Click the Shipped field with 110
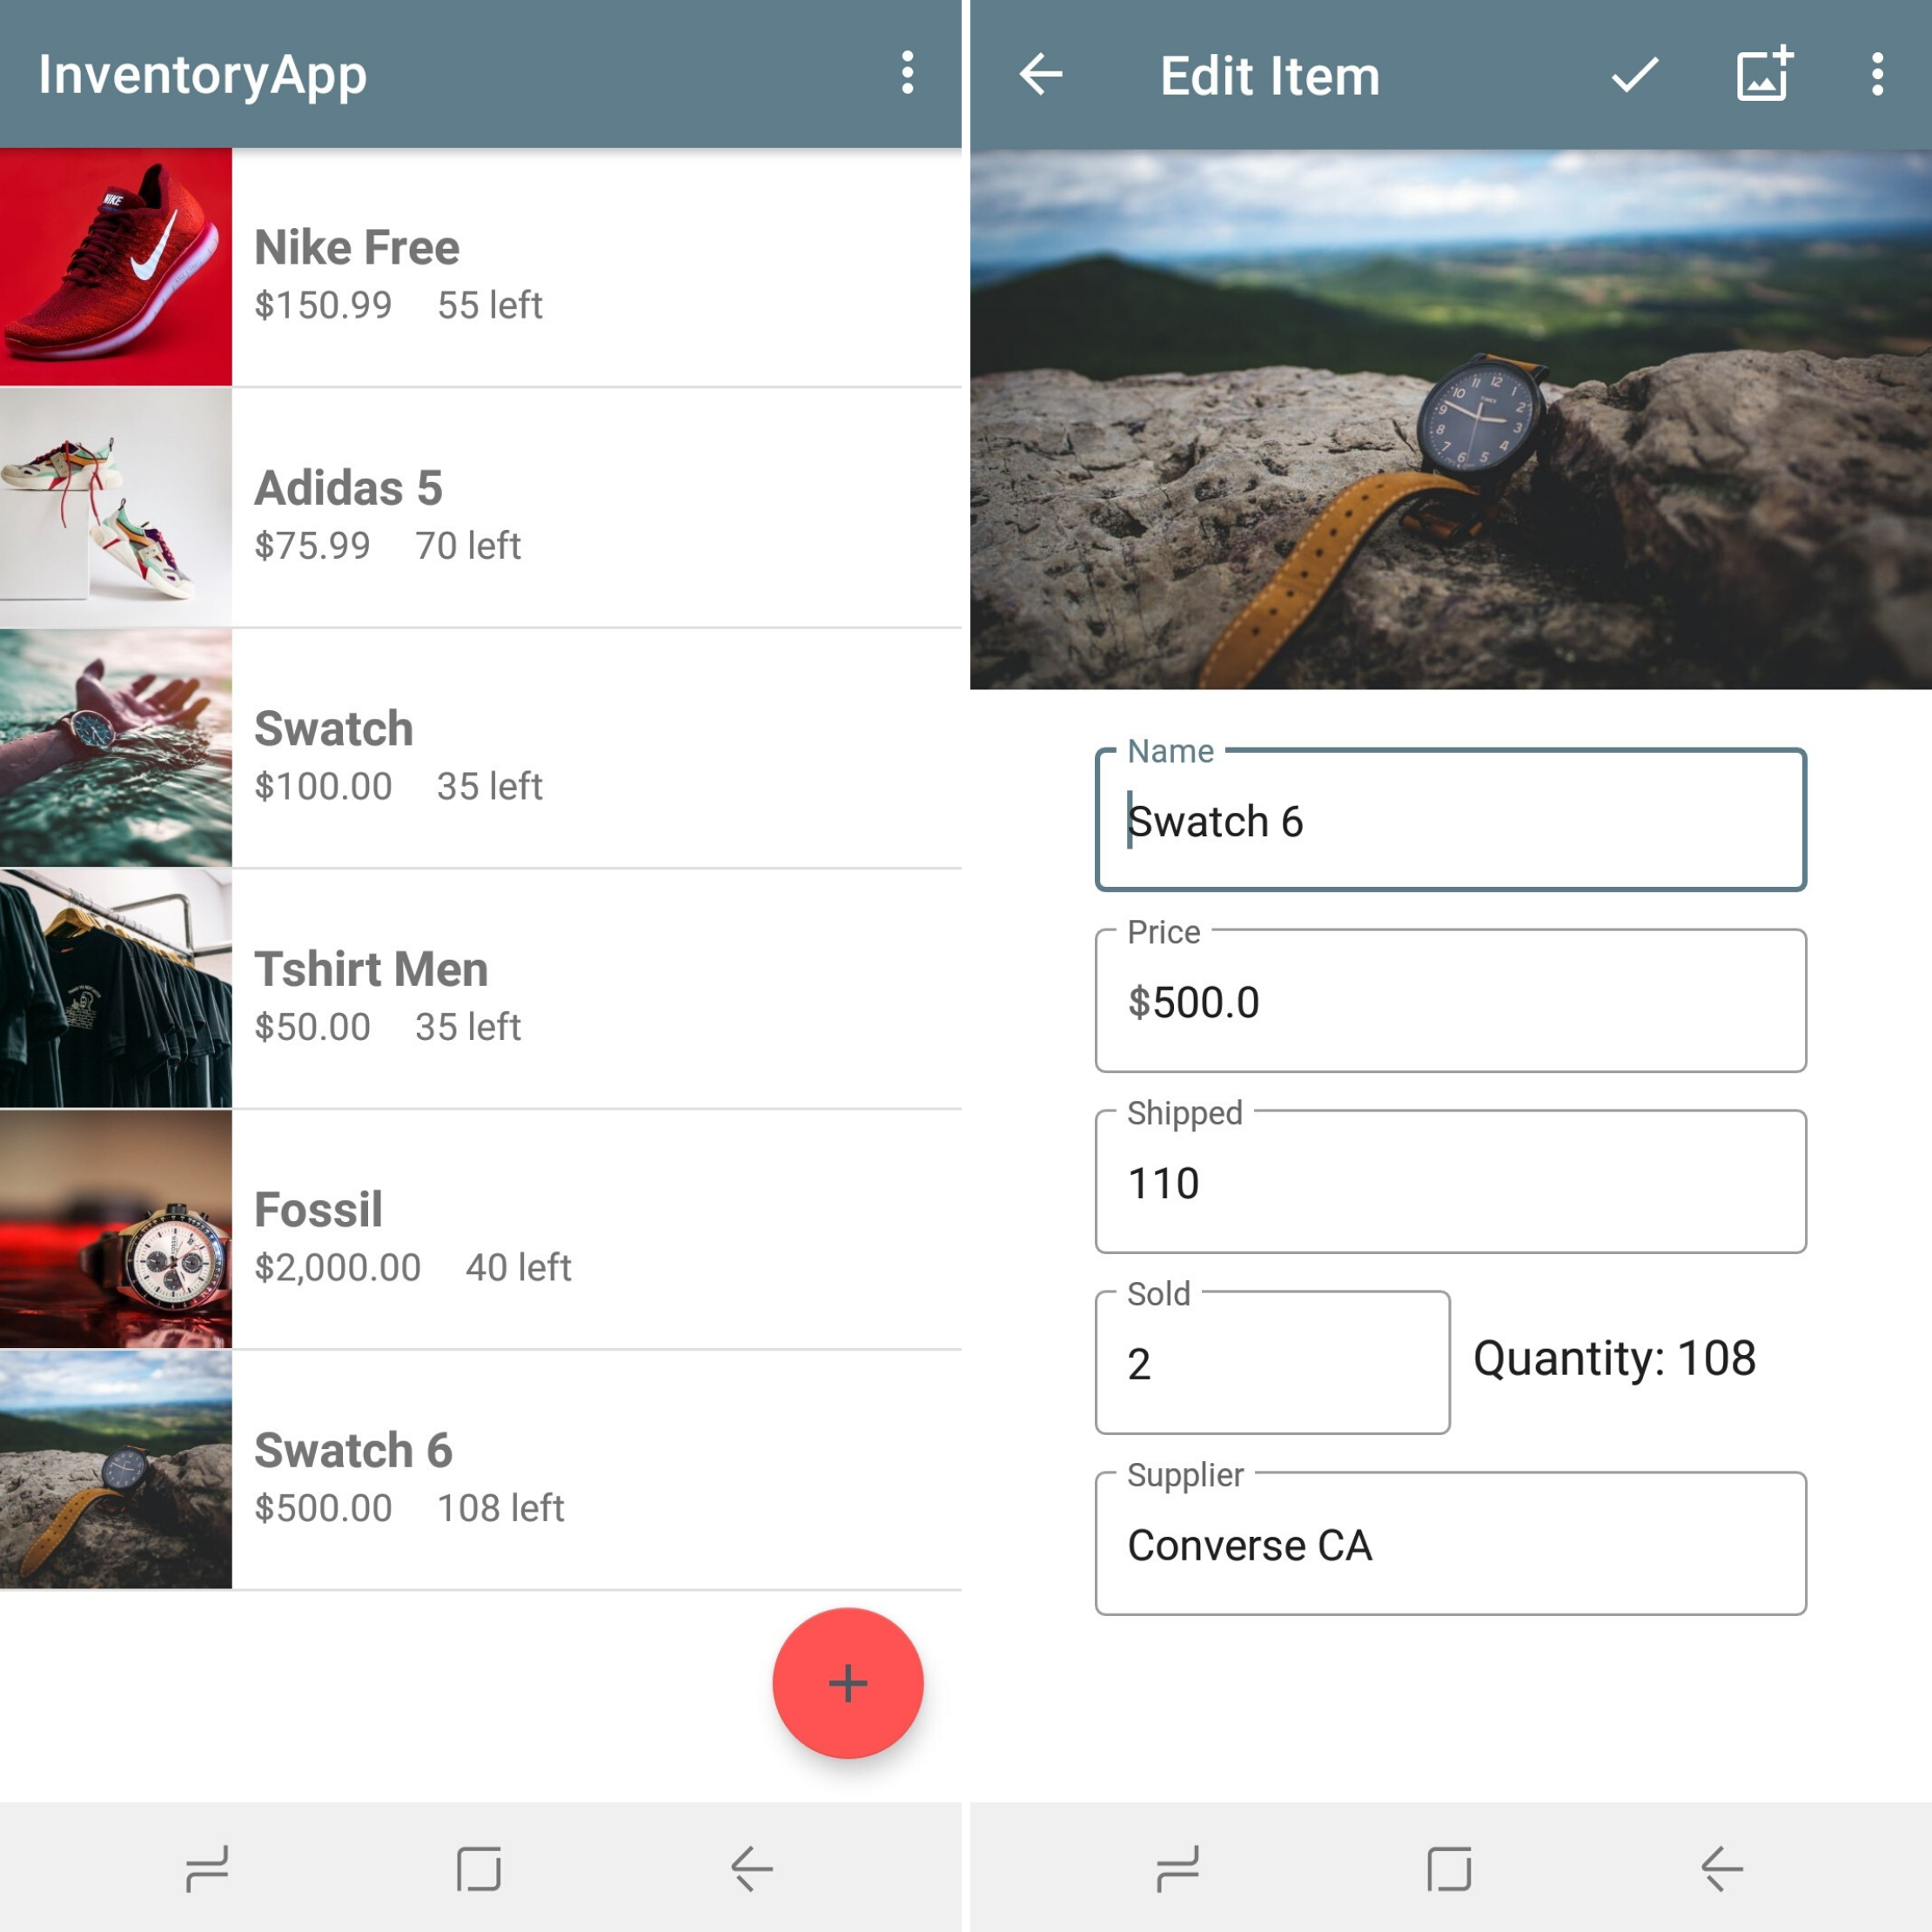 coord(1450,1184)
